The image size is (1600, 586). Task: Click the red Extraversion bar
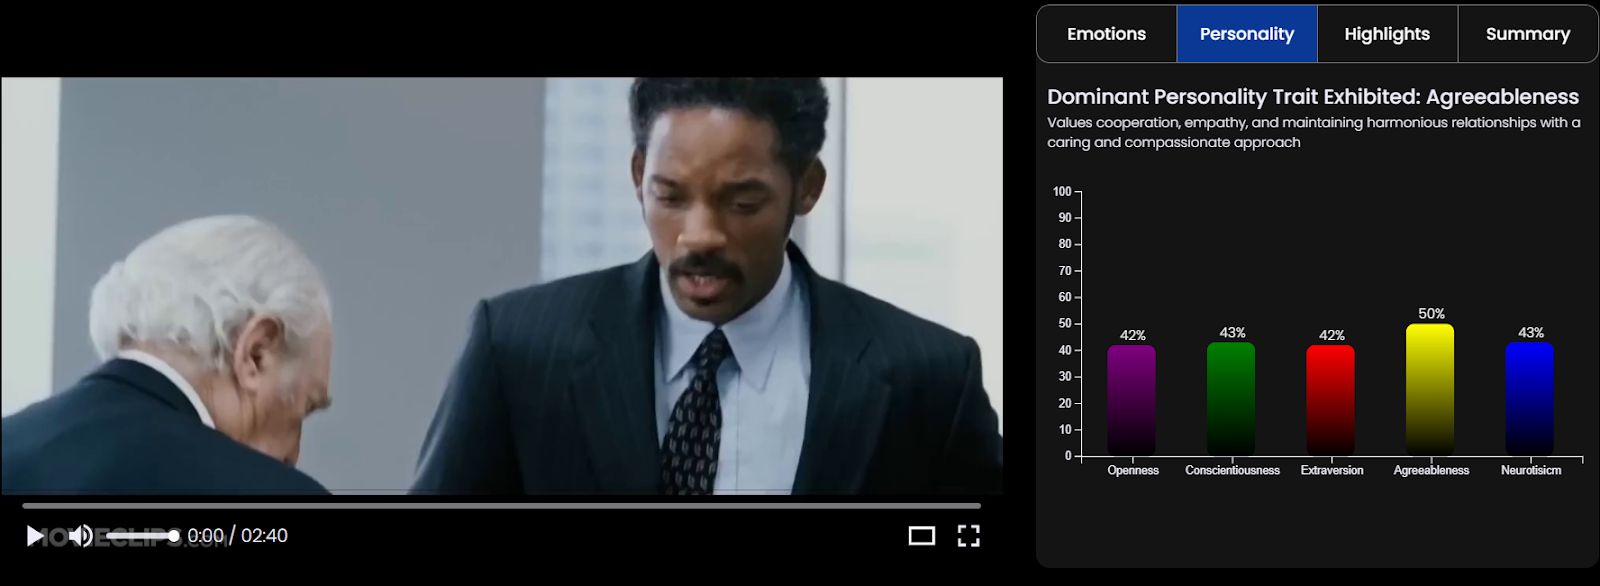coord(1331,400)
